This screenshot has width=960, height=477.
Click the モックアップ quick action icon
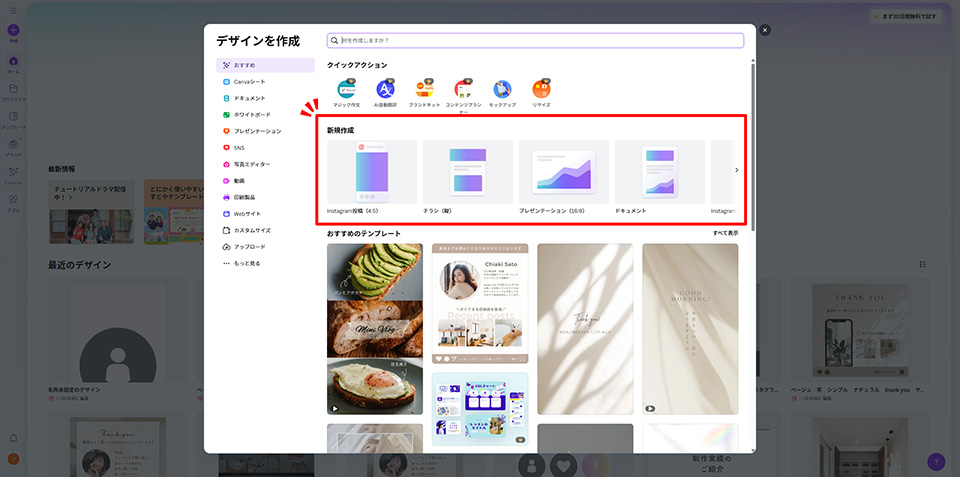(502, 89)
